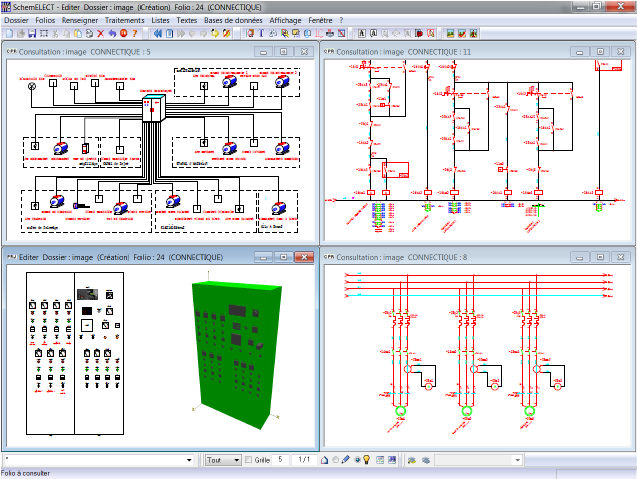Screen dimensions: 638x479
Task: Click the red X delete icon
Action: coord(101,33)
